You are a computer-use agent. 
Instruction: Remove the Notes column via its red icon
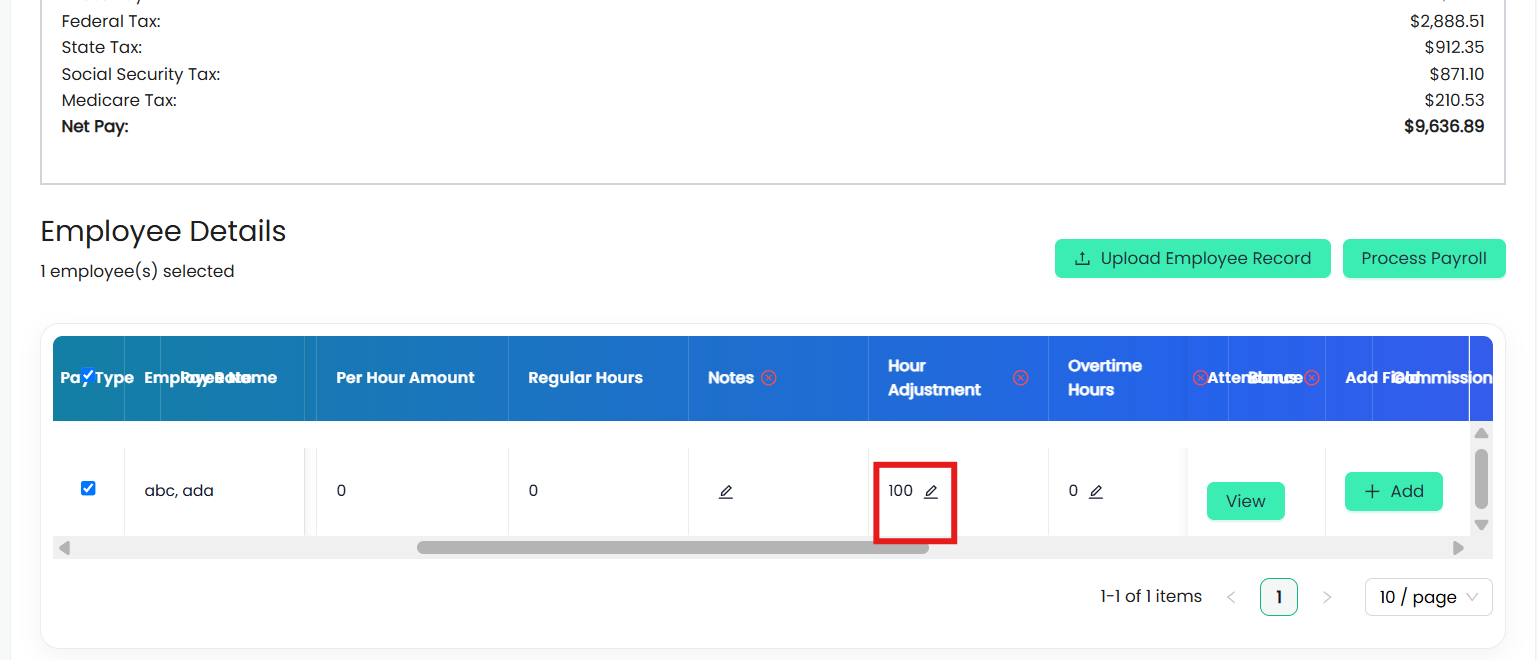tap(768, 378)
